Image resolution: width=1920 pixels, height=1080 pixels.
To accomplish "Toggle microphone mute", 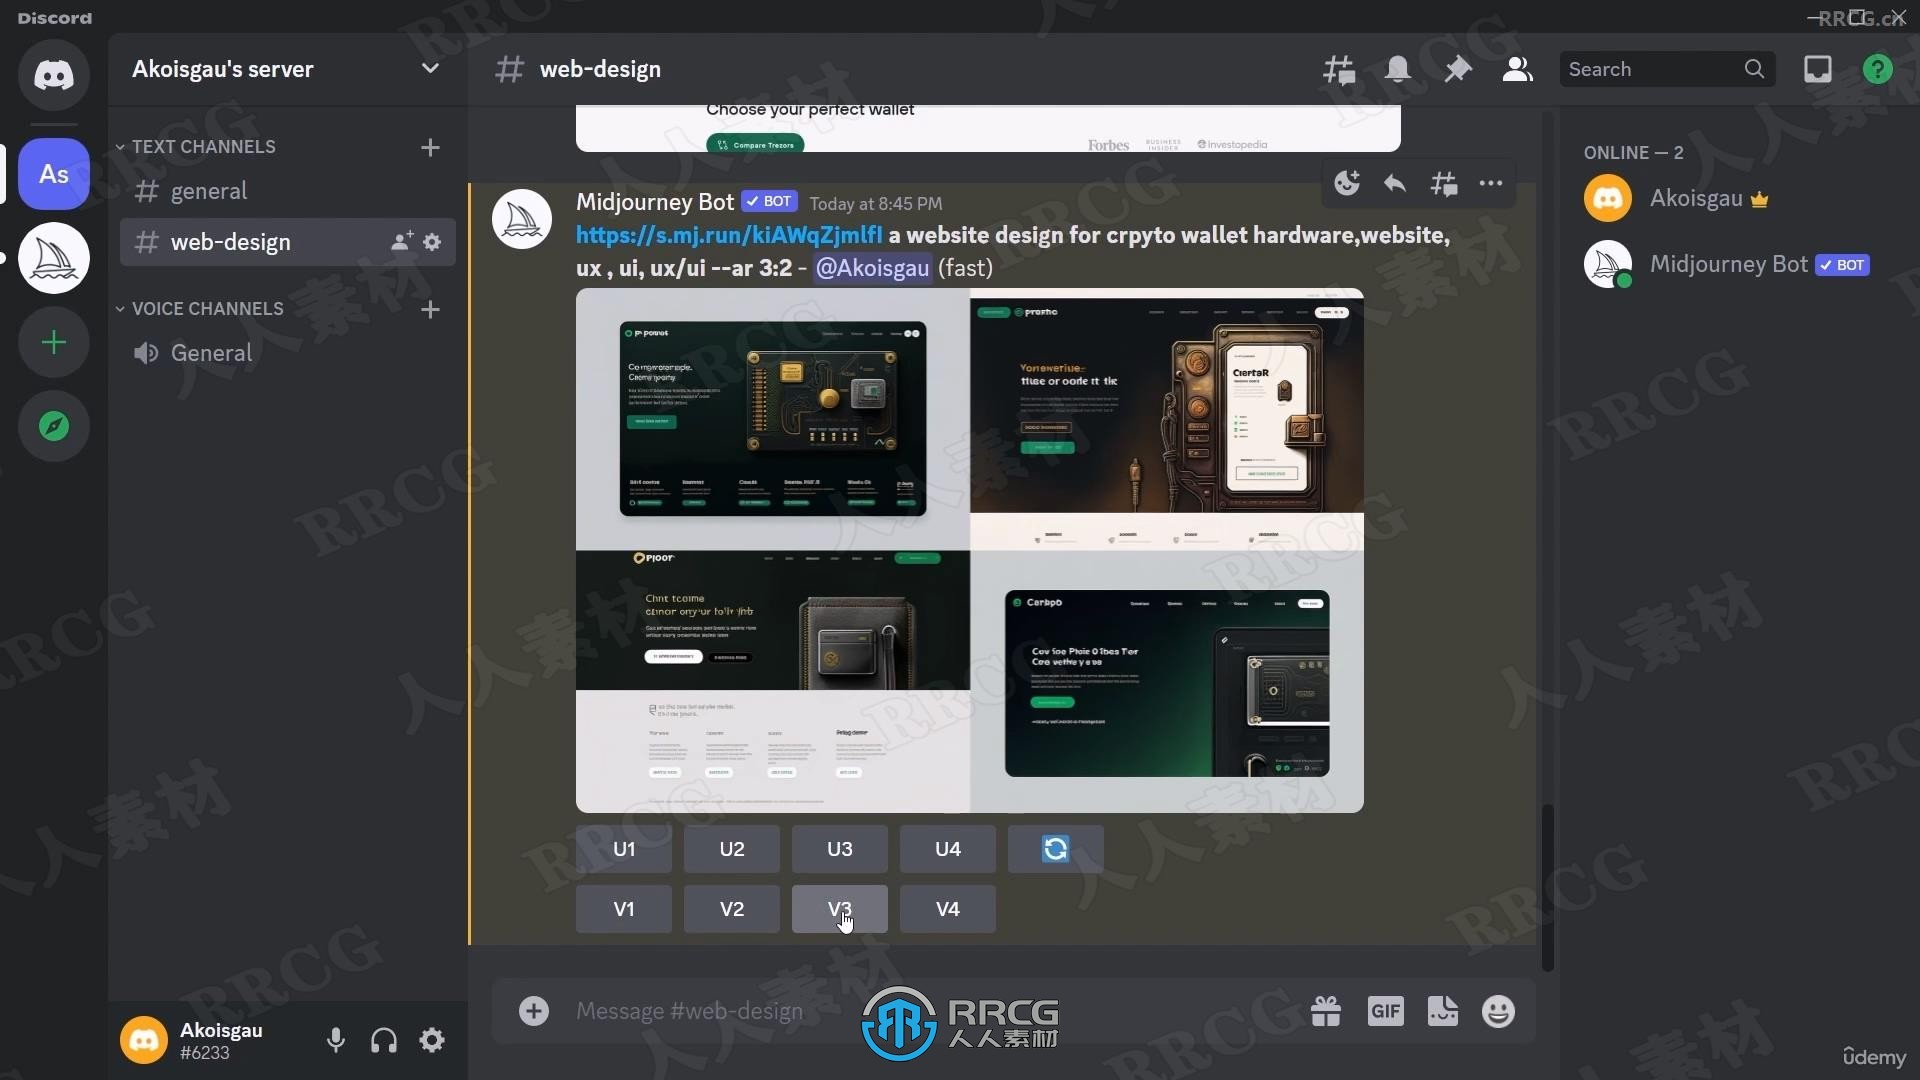I will (x=336, y=1041).
